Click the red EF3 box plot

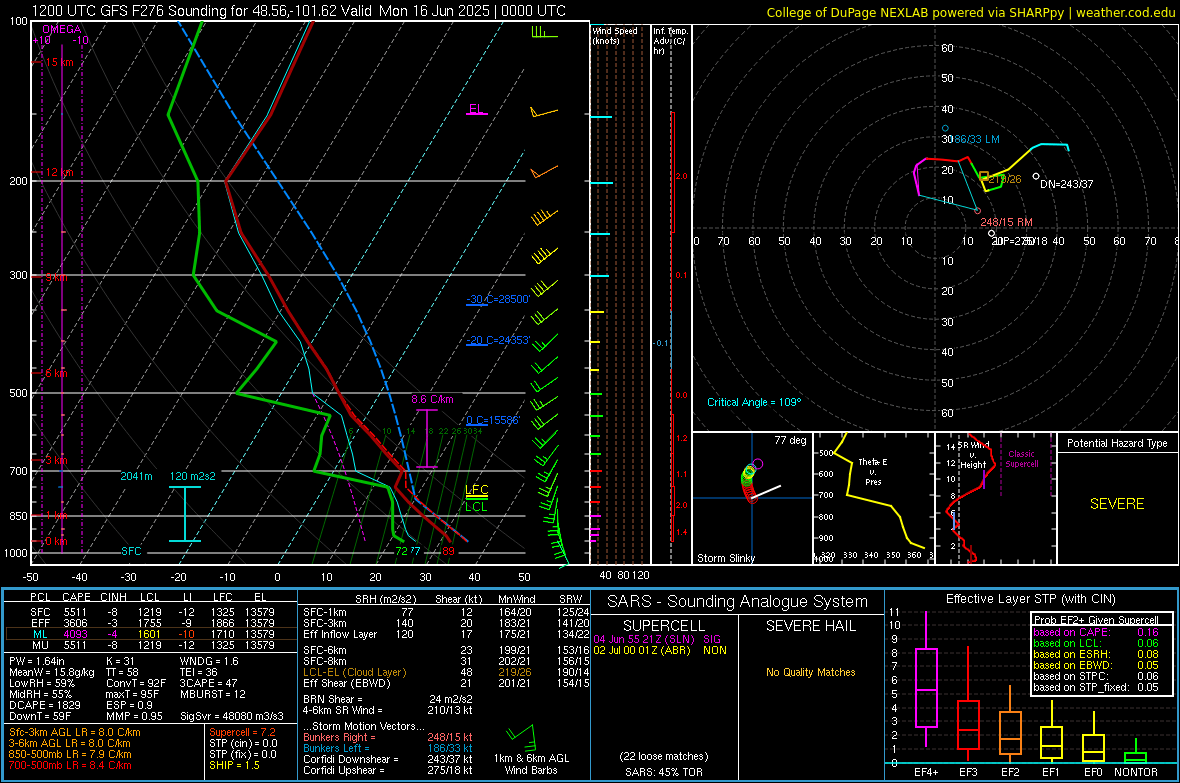pos(968,704)
